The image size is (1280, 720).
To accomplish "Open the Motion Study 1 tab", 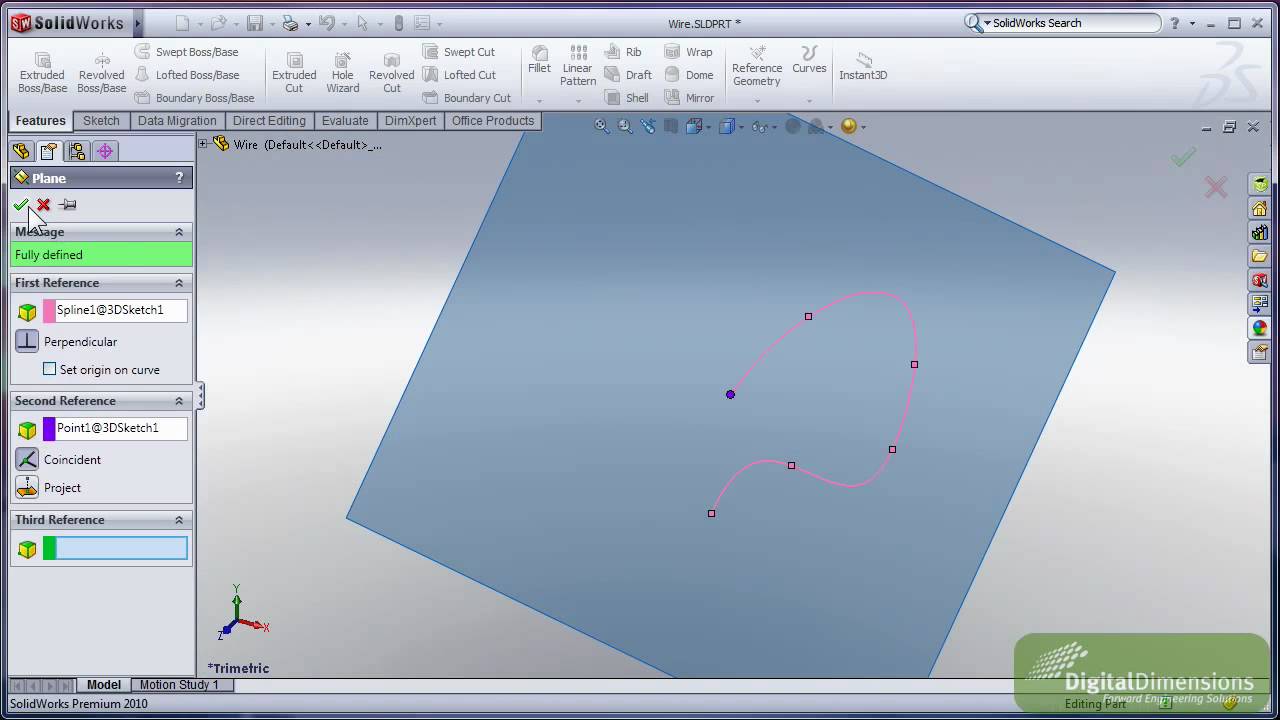I will [x=179, y=685].
